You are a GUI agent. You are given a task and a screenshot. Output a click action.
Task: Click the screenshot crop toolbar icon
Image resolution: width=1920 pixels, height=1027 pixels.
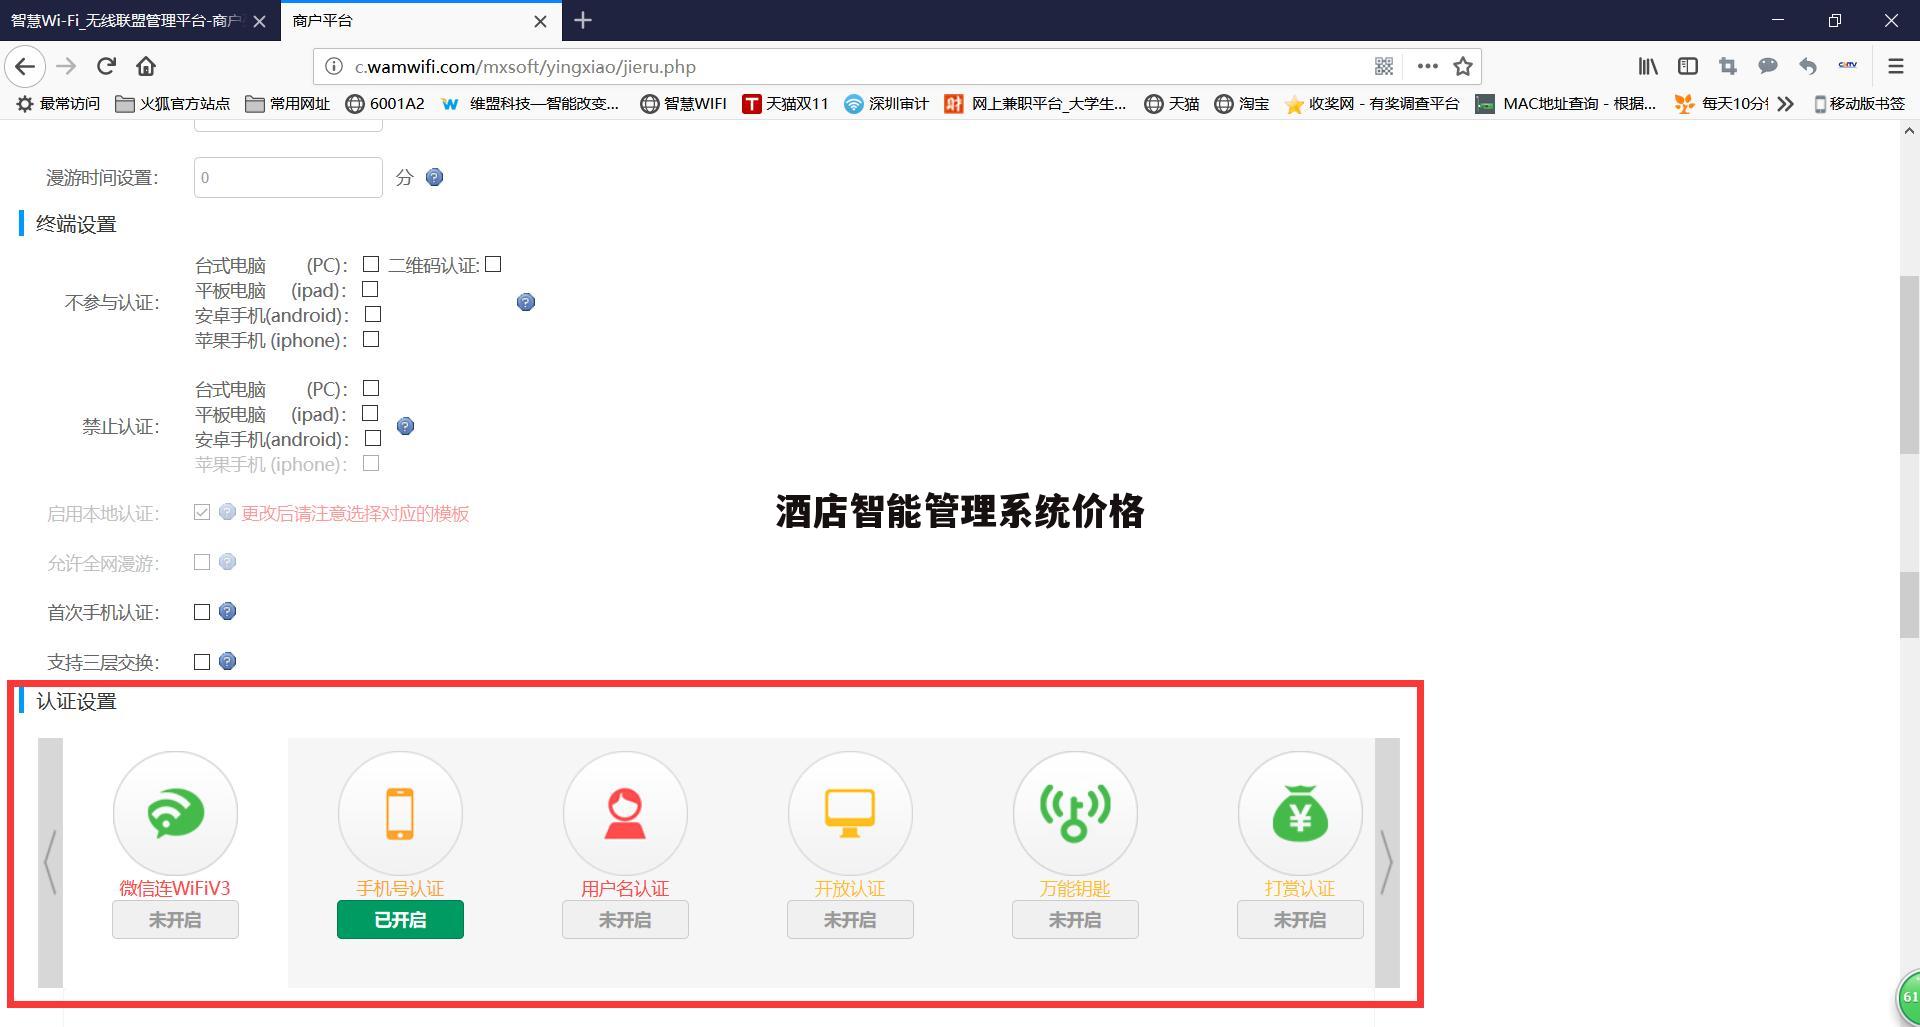pyautogui.click(x=1728, y=67)
